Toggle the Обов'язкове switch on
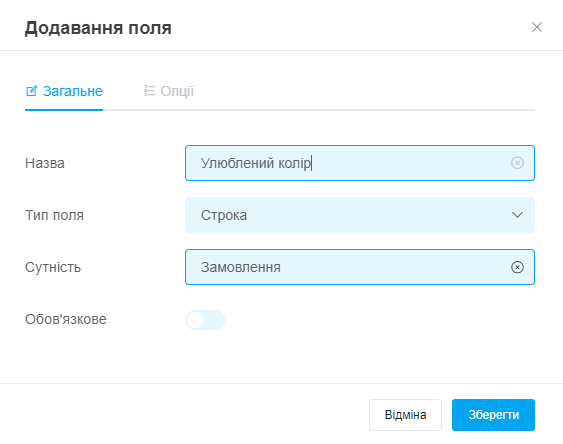The width and height of the screenshot is (563, 444). click(x=205, y=320)
